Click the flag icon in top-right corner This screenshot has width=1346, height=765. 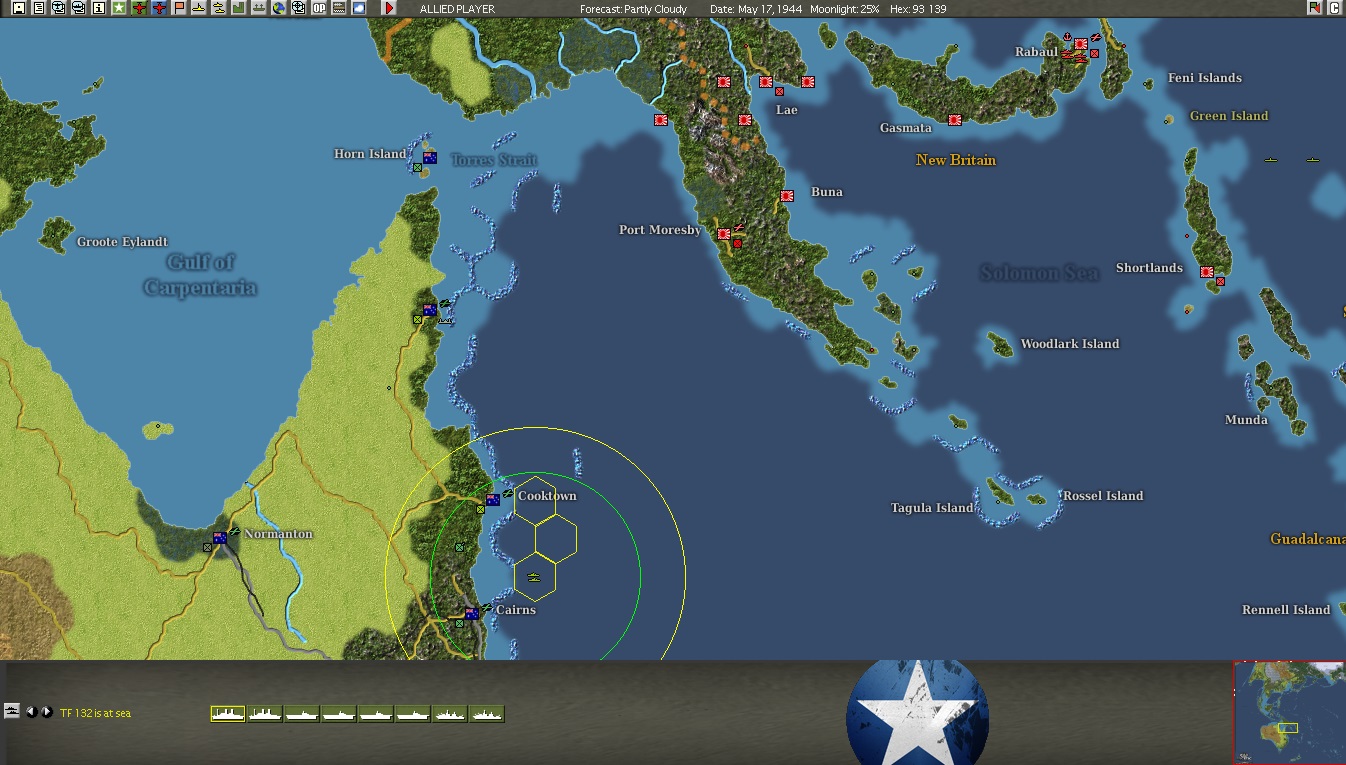point(1314,8)
